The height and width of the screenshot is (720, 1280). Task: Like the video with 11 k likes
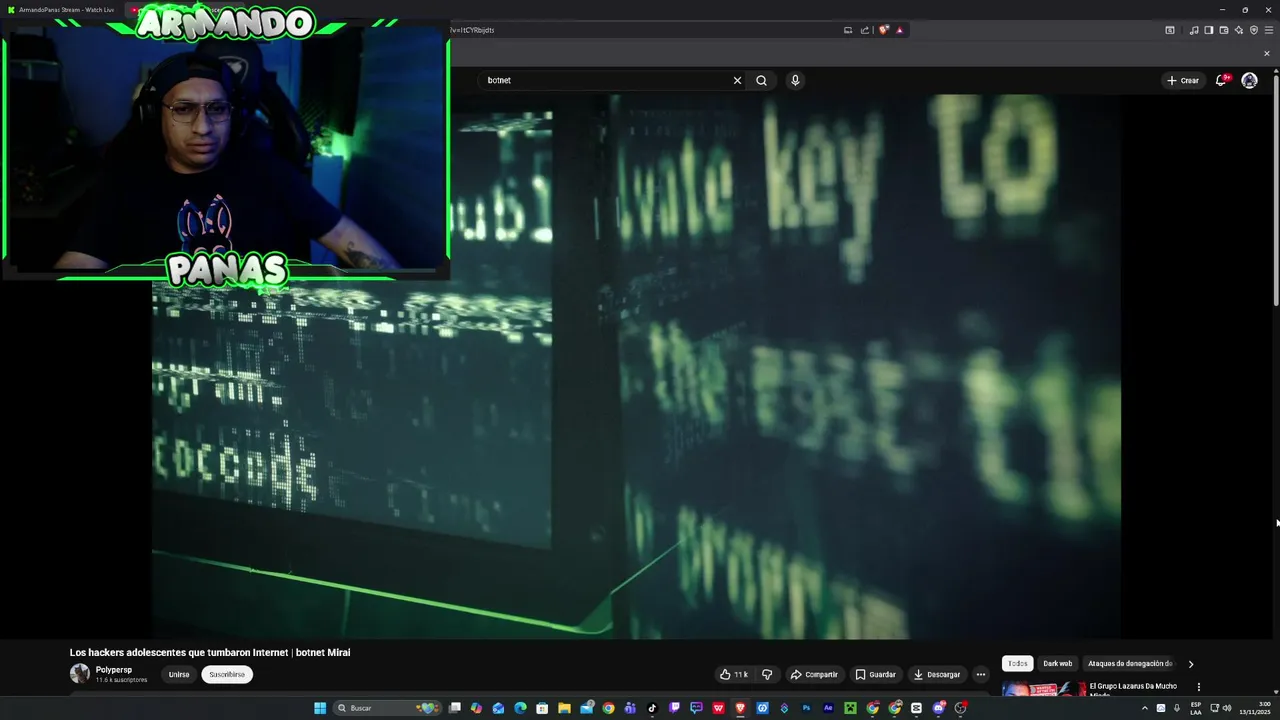point(734,674)
